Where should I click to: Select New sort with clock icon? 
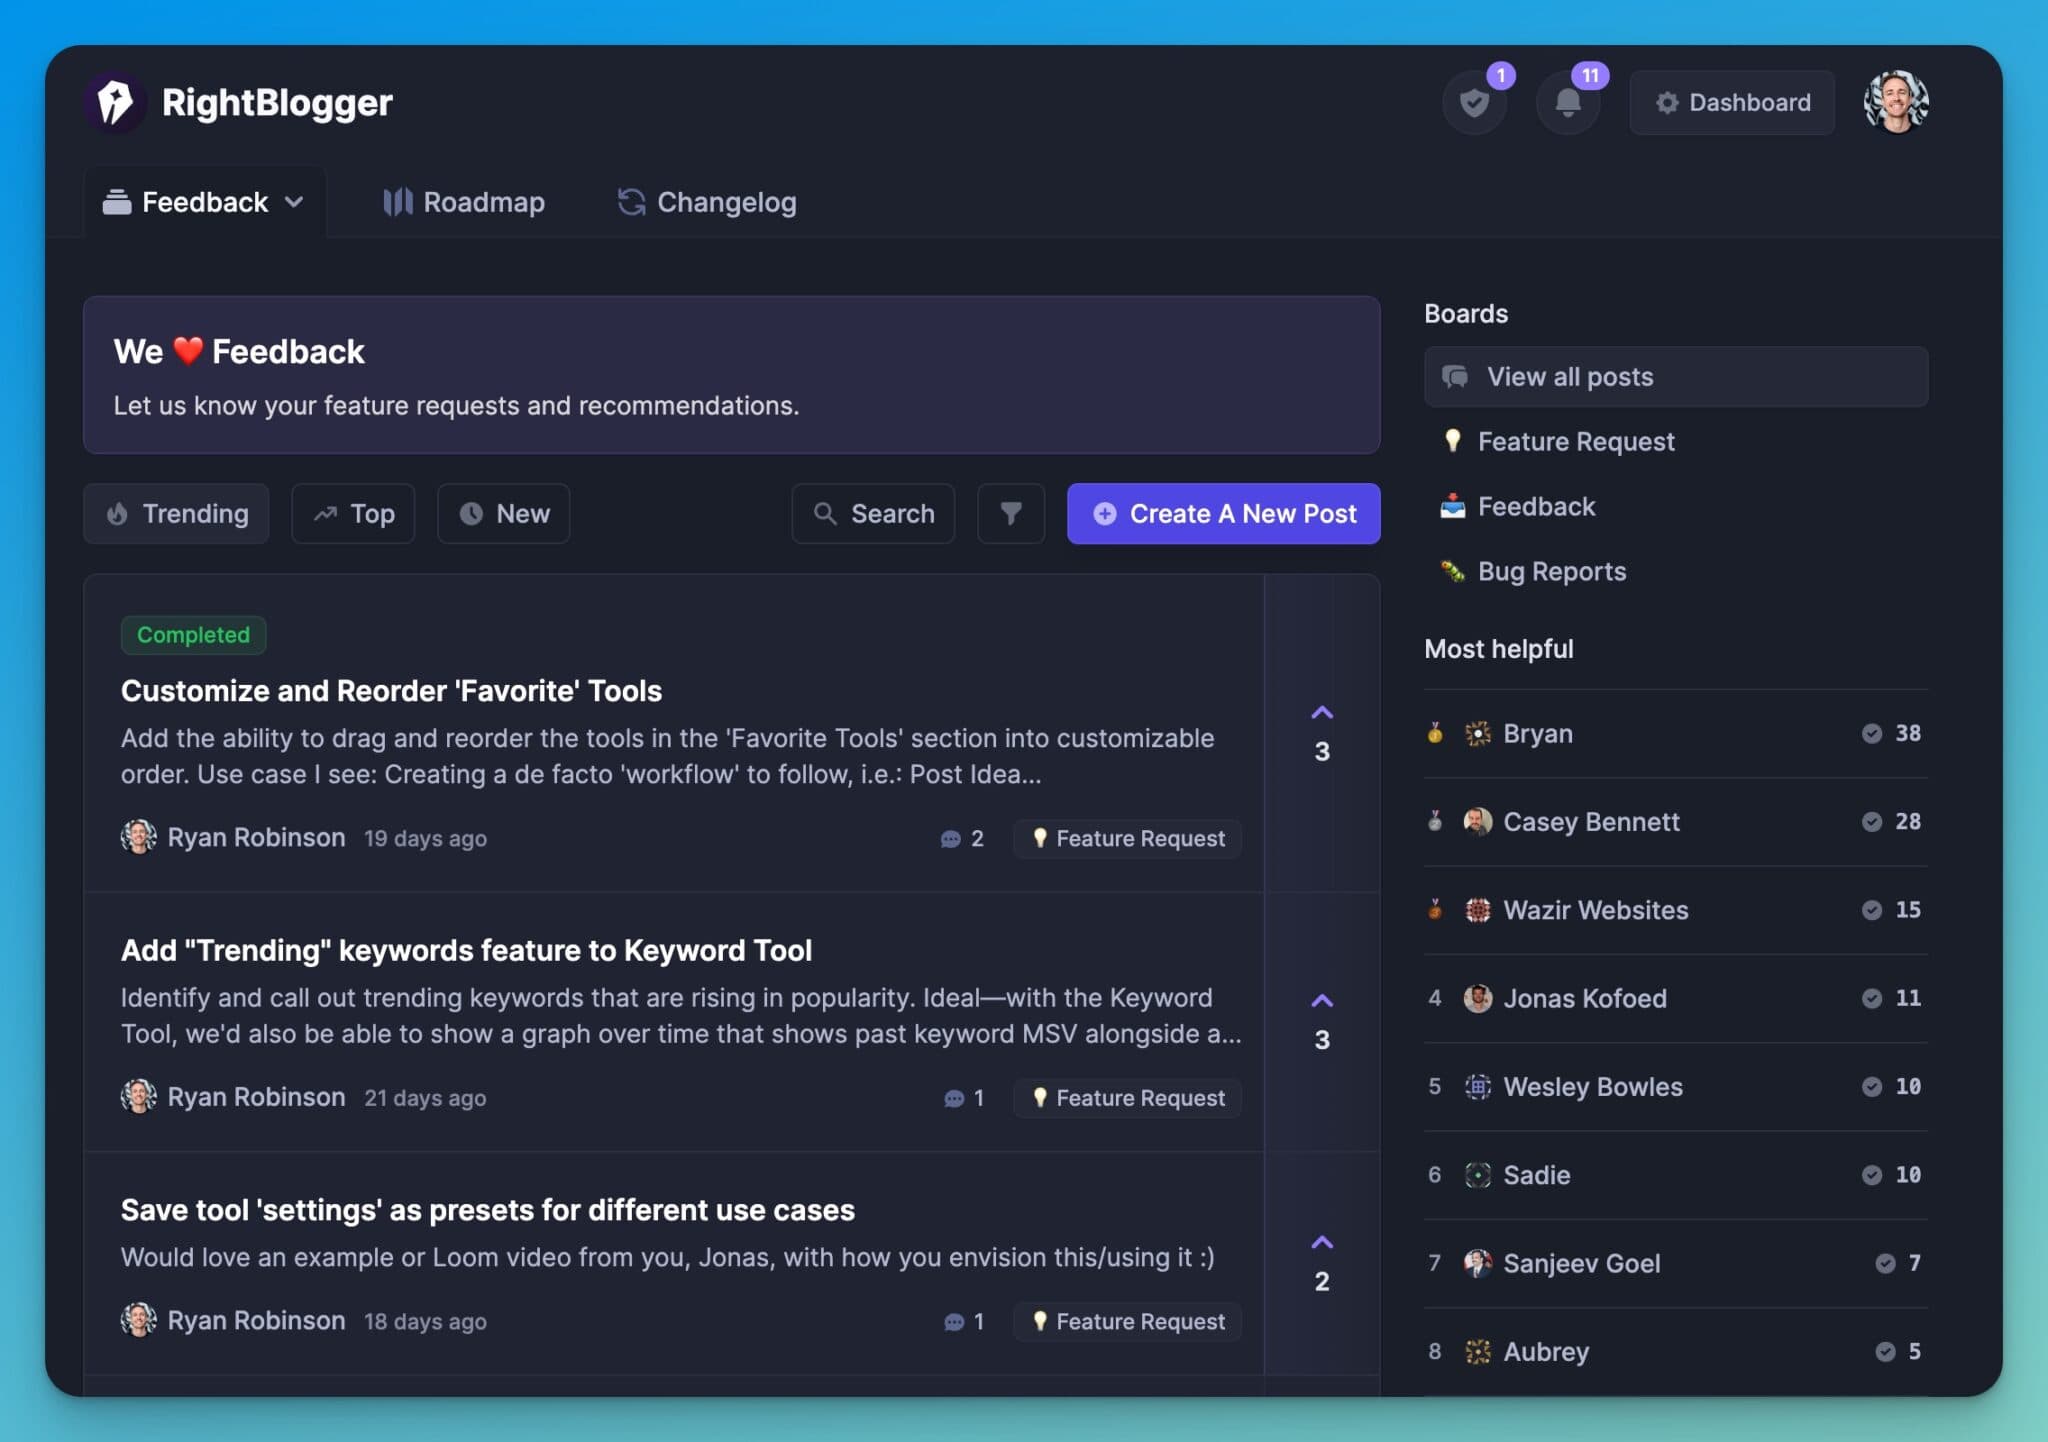503,513
